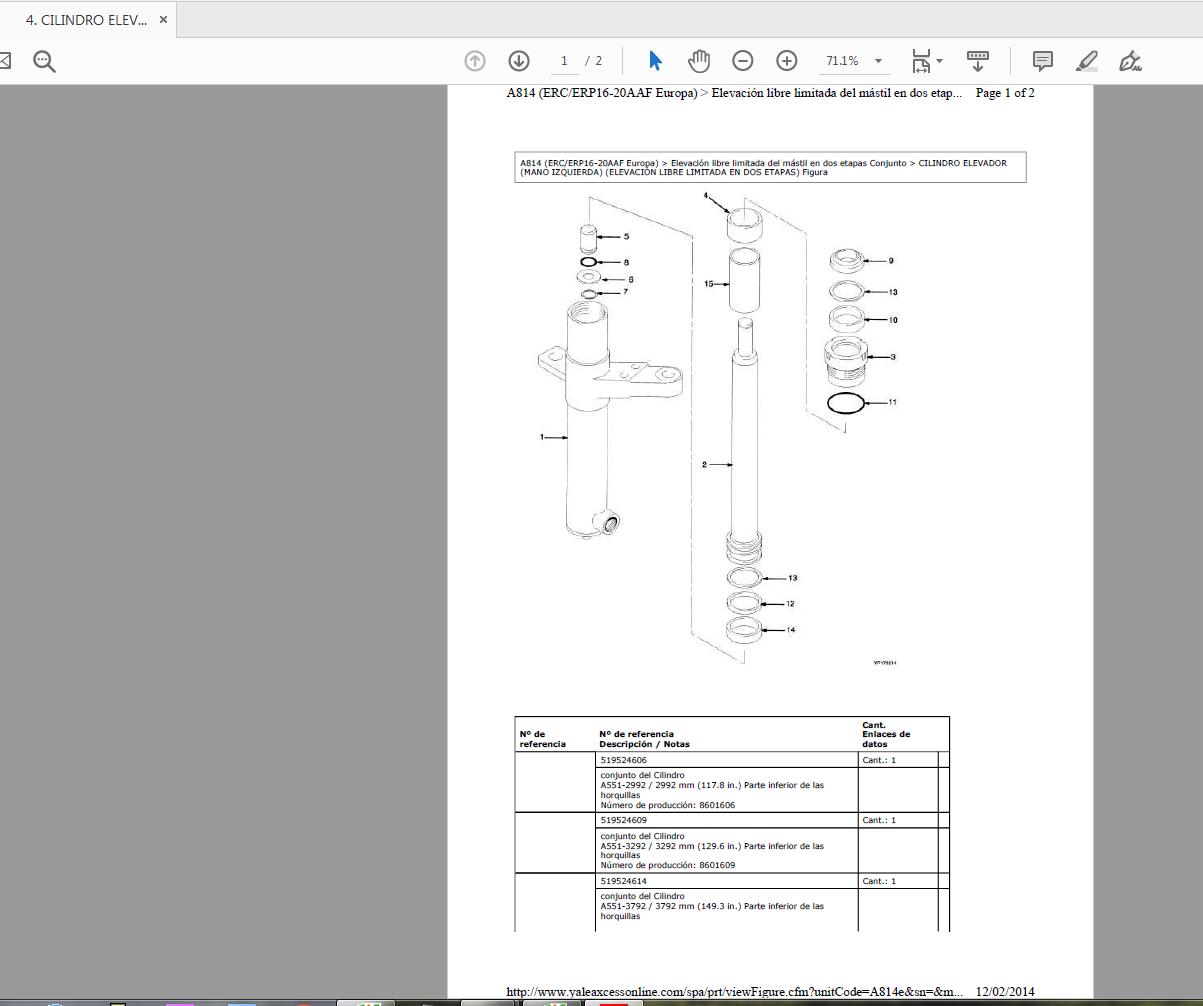This screenshot has height=1006, width=1203.
Task: Toggle the page display mode icon
Action: (x=922, y=60)
